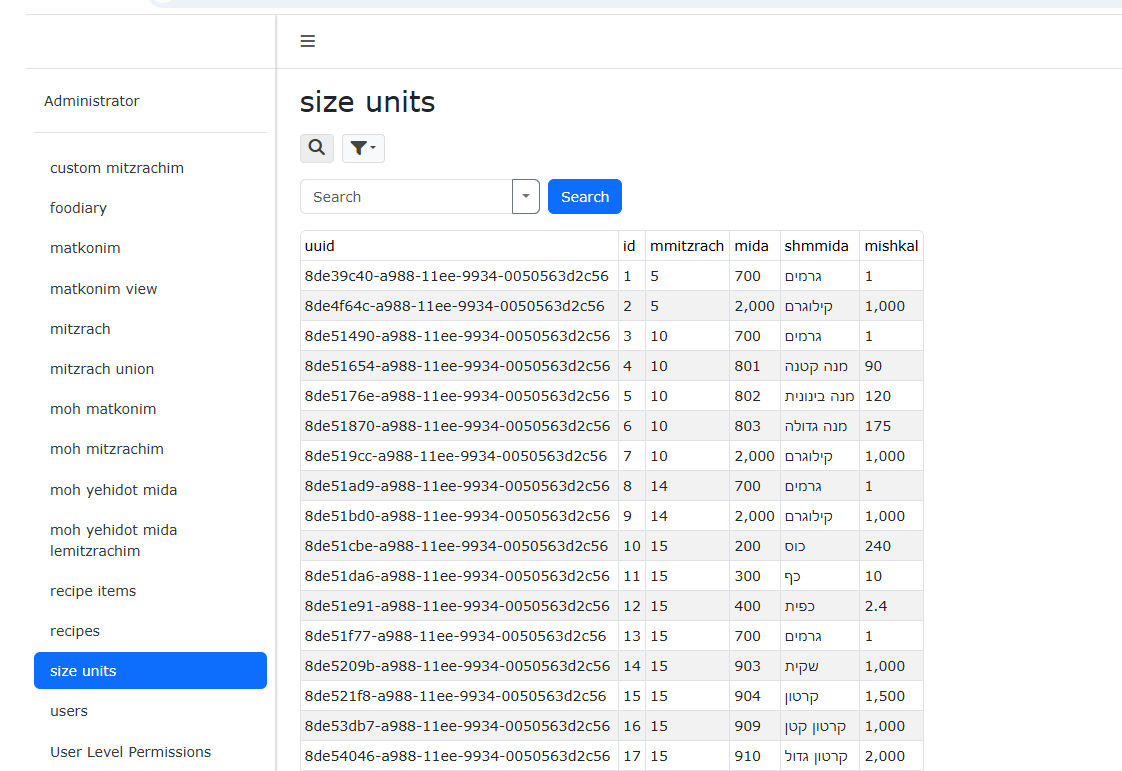Open the users sidebar link
Screen dimensions: 1122x771
click(x=69, y=711)
